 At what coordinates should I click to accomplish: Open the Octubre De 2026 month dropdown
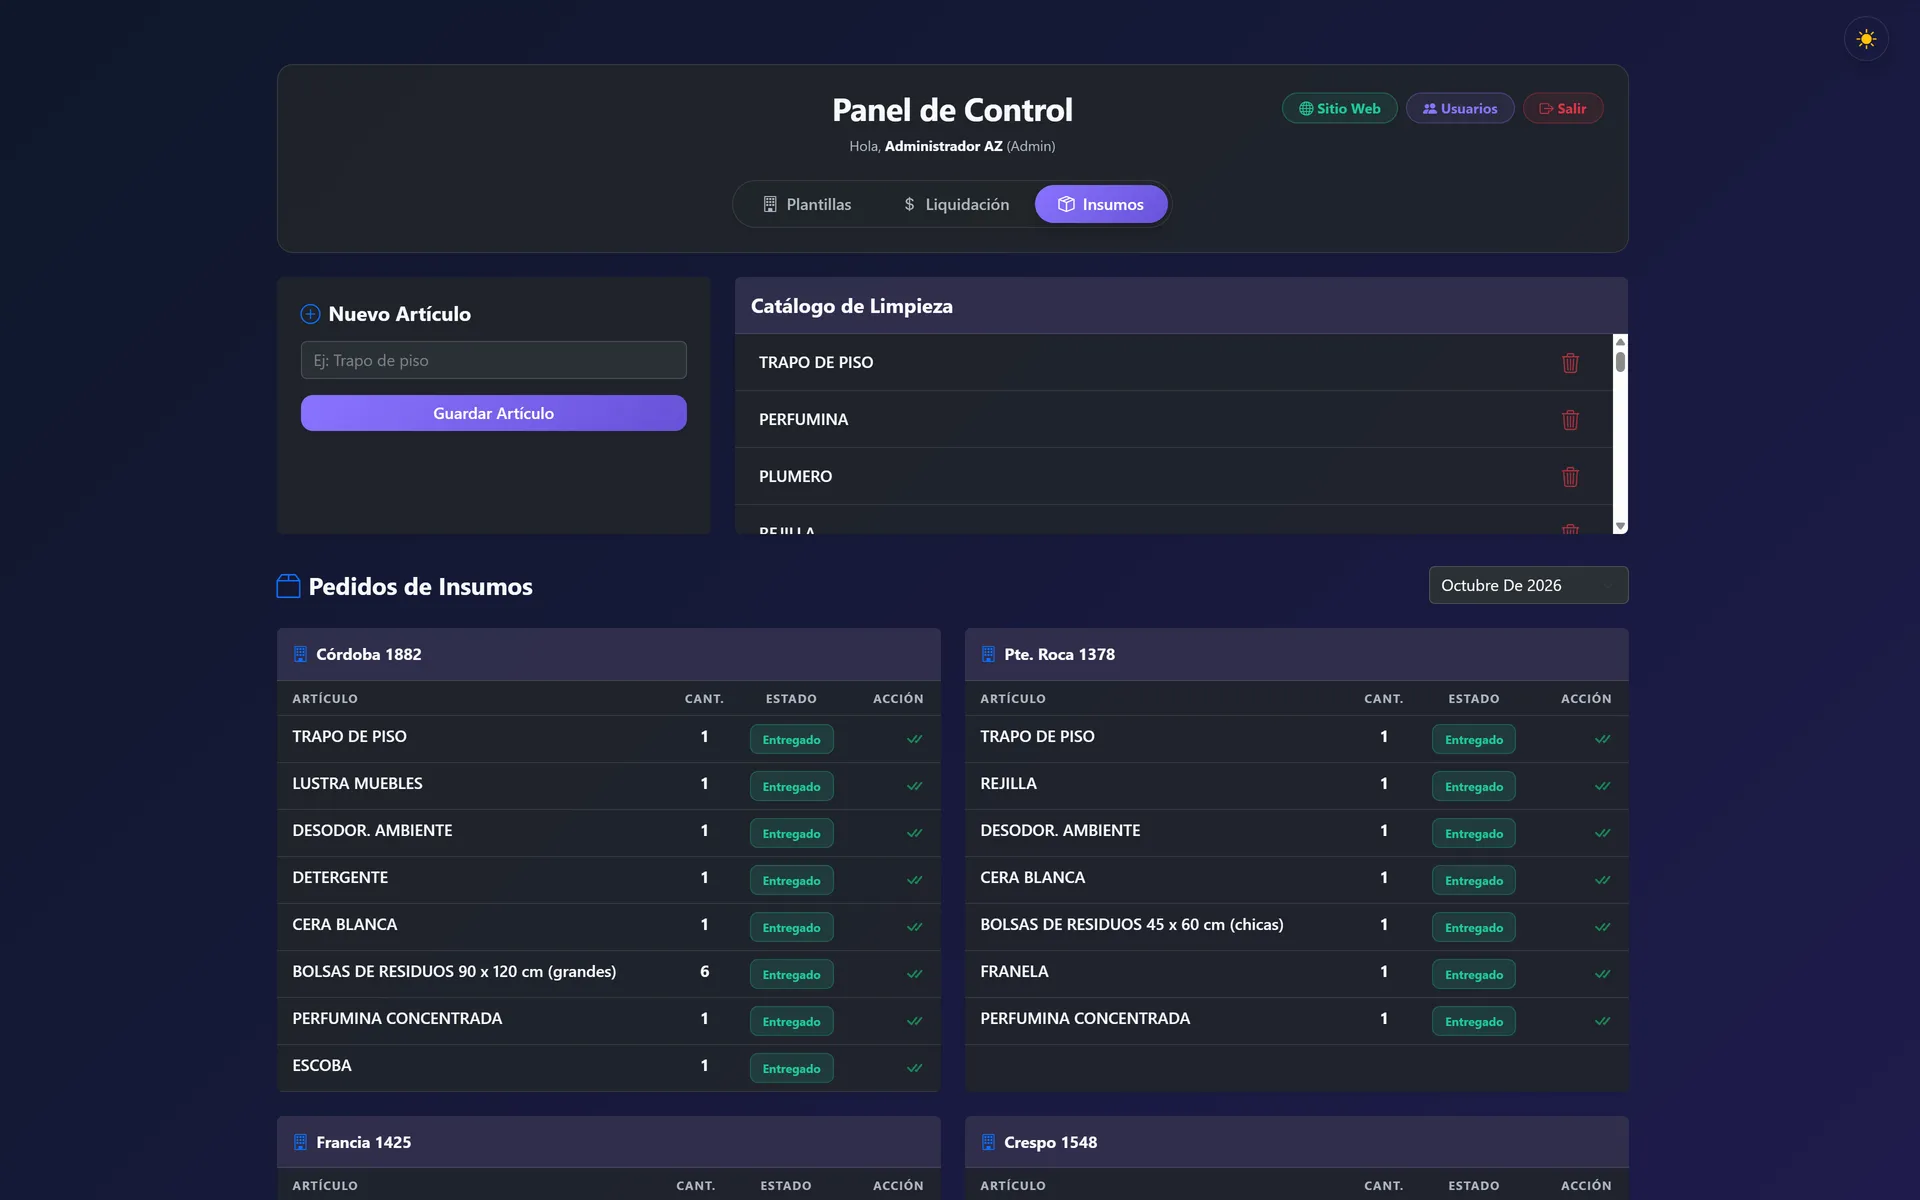click(x=1528, y=585)
